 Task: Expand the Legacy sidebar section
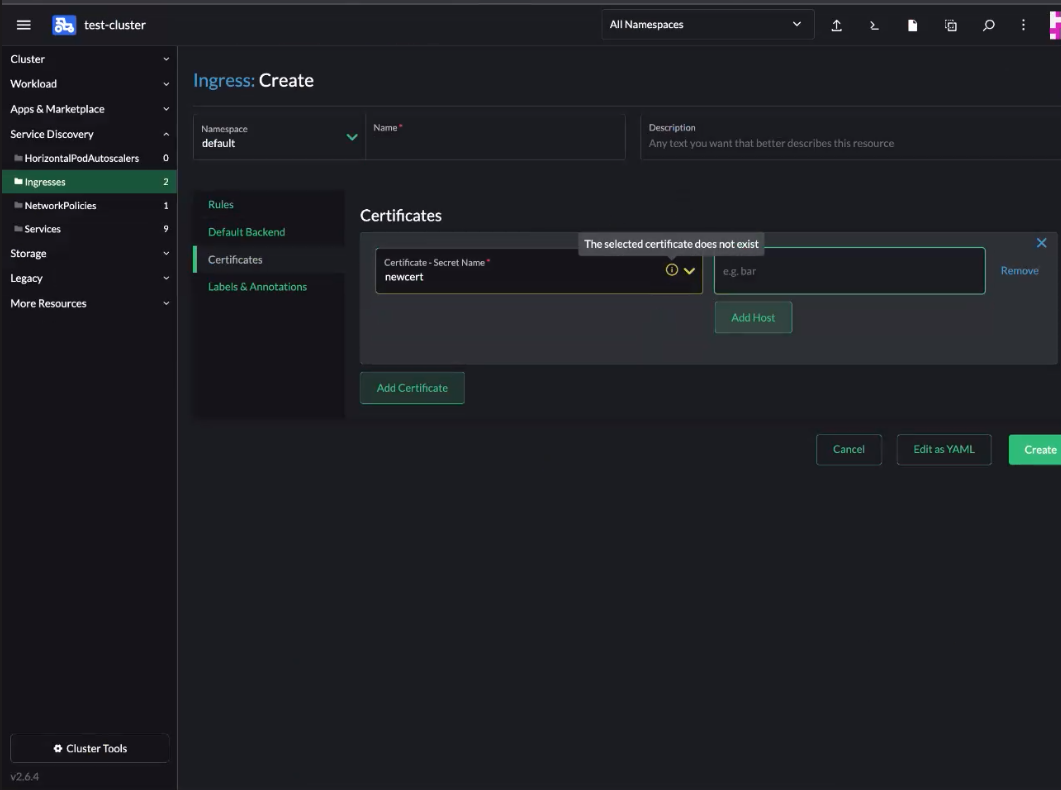tap(89, 278)
